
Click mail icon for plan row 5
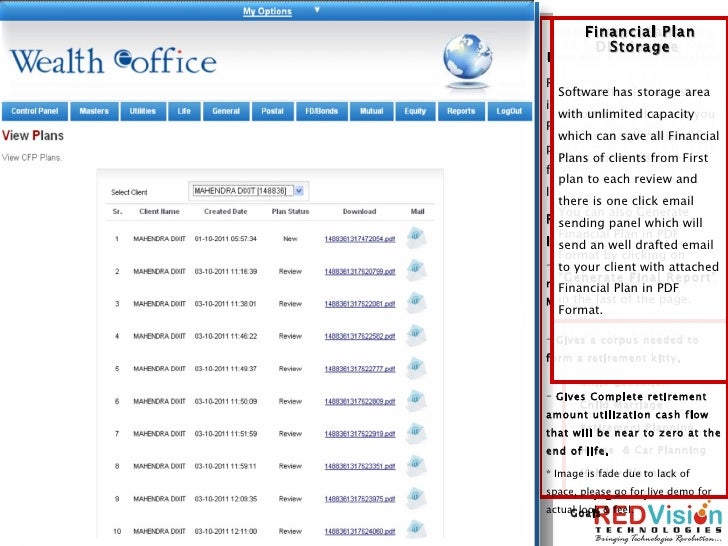click(x=416, y=368)
